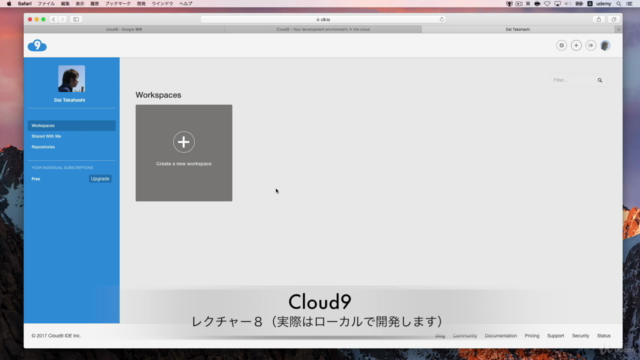This screenshot has width=640, height=360.
Task: Open the ブックマーク menu
Action: tap(118, 4)
